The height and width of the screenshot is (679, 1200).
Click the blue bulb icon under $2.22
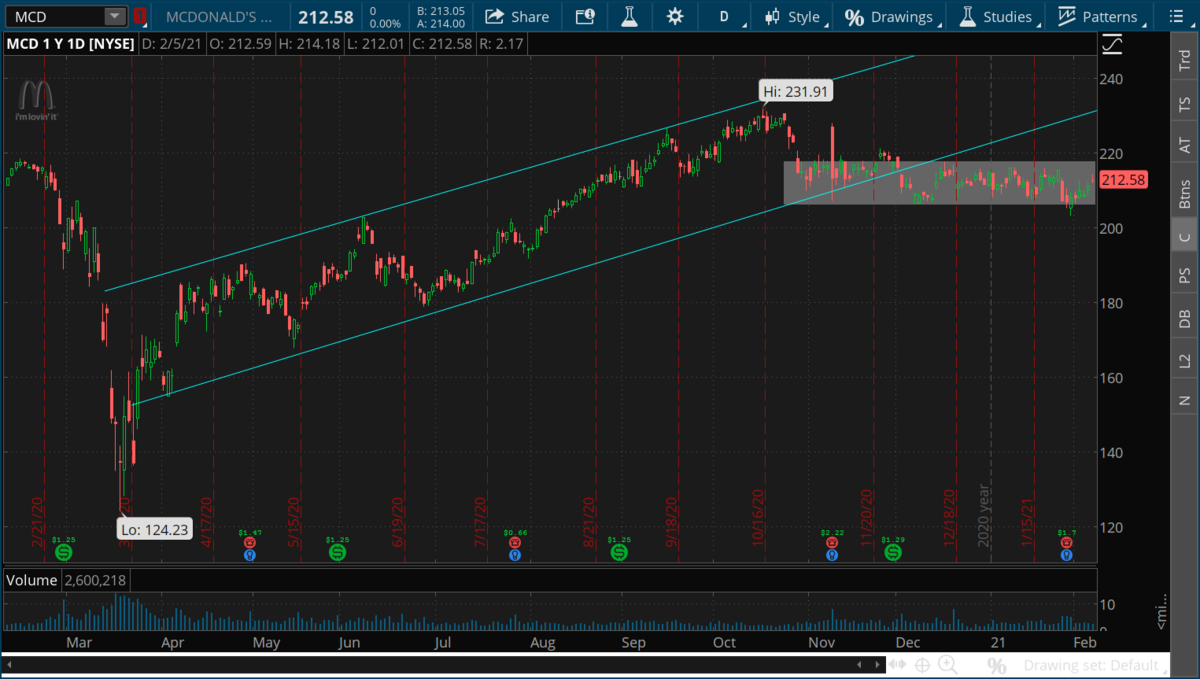832,554
